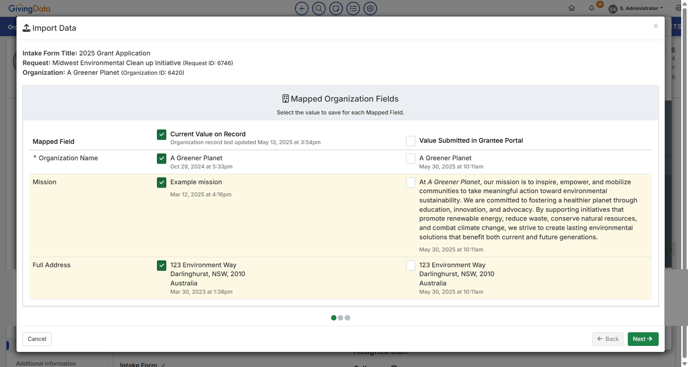Click the 'Full Address' mapped field label

[51, 265]
